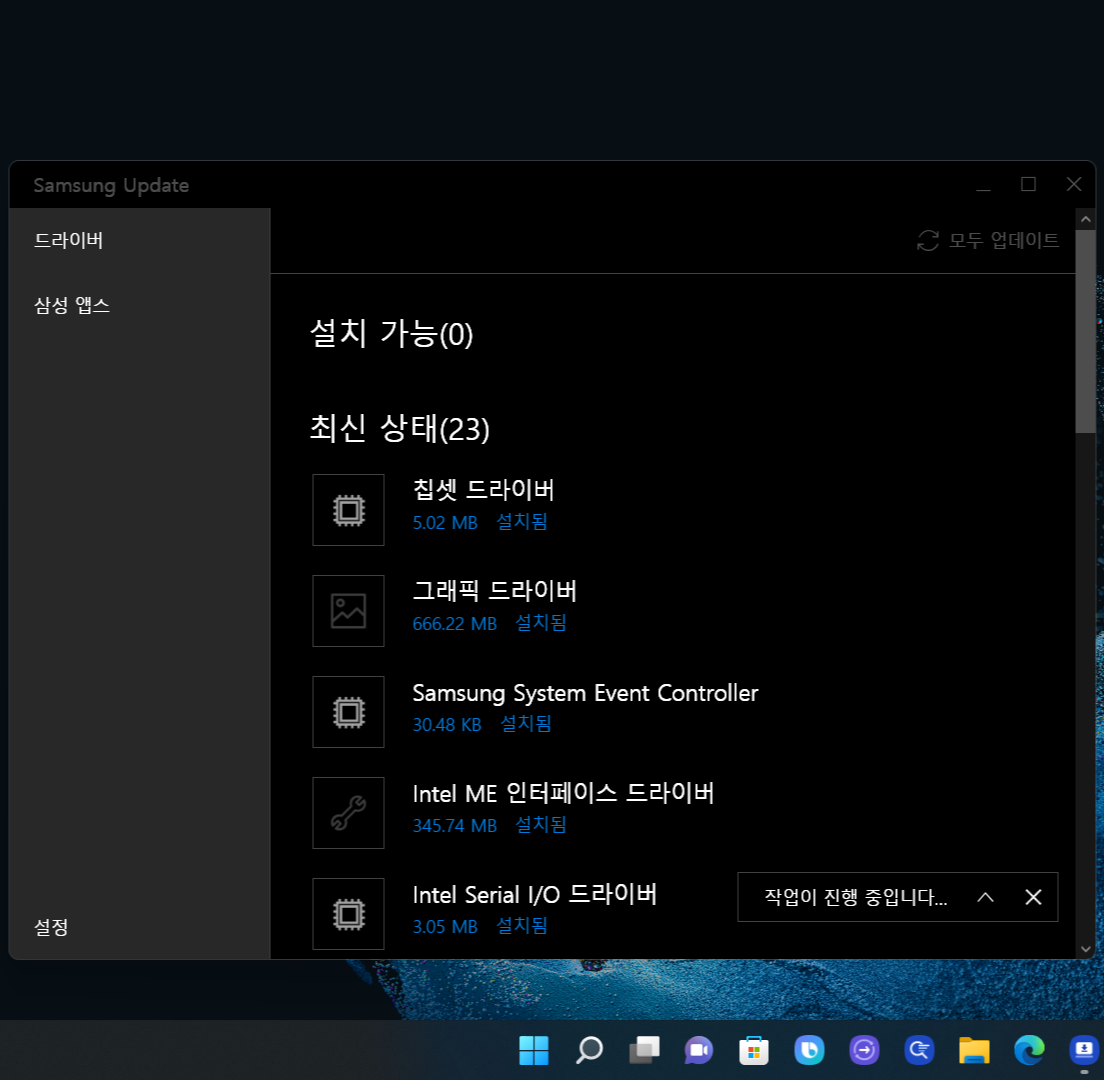Maximize the Samsung Update window
Screen dimensions: 1104x1080
tap(1028, 184)
